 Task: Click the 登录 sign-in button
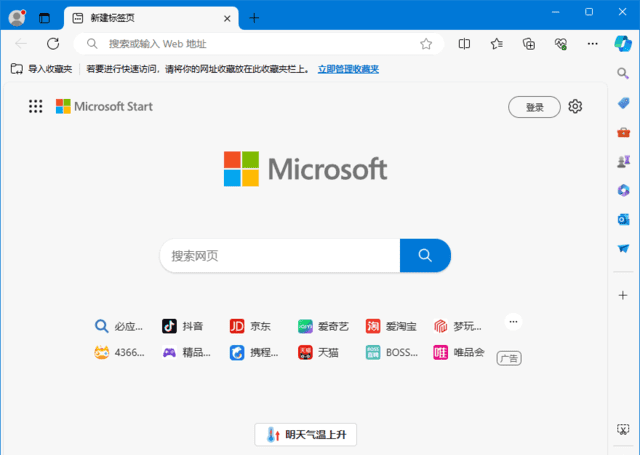(534, 107)
